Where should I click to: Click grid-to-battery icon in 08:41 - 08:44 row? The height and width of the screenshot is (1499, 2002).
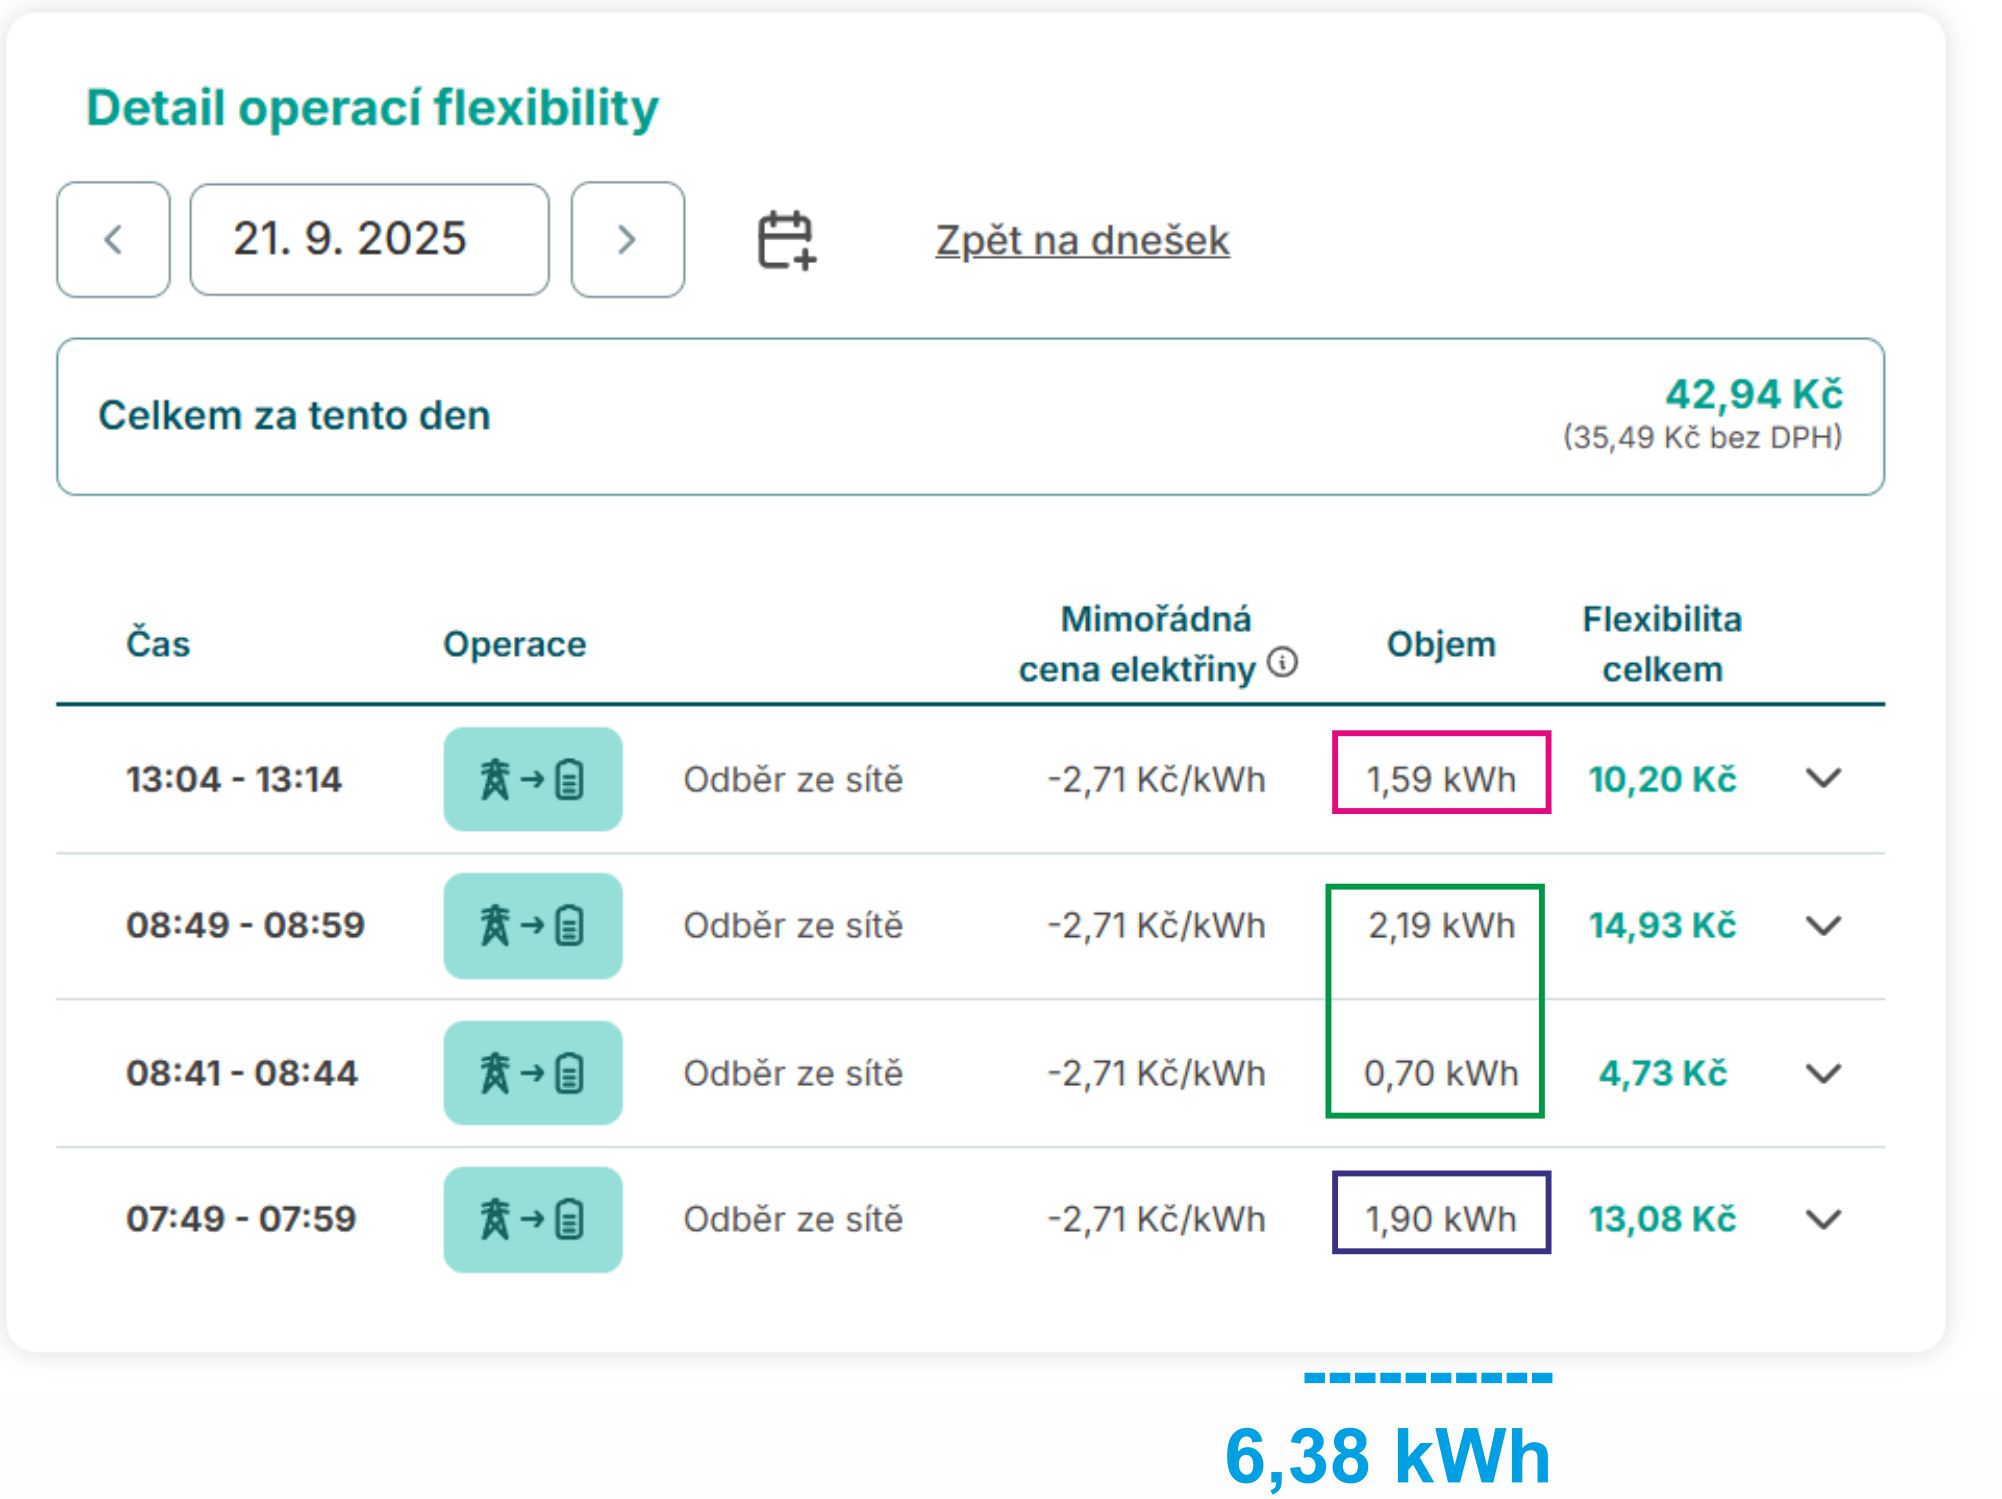[533, 1073]
